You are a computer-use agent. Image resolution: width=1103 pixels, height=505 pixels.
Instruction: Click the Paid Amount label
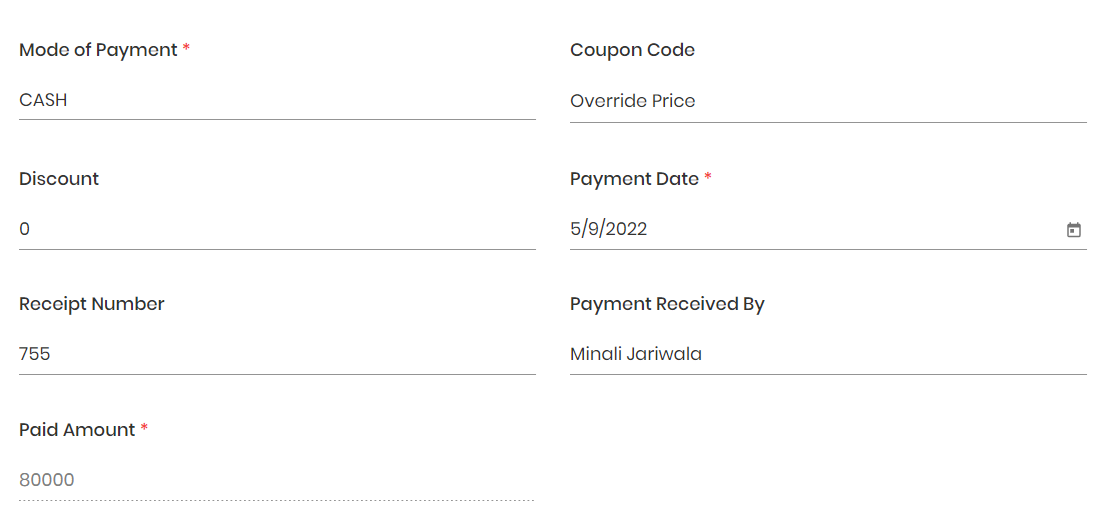(x=77, y=430)
